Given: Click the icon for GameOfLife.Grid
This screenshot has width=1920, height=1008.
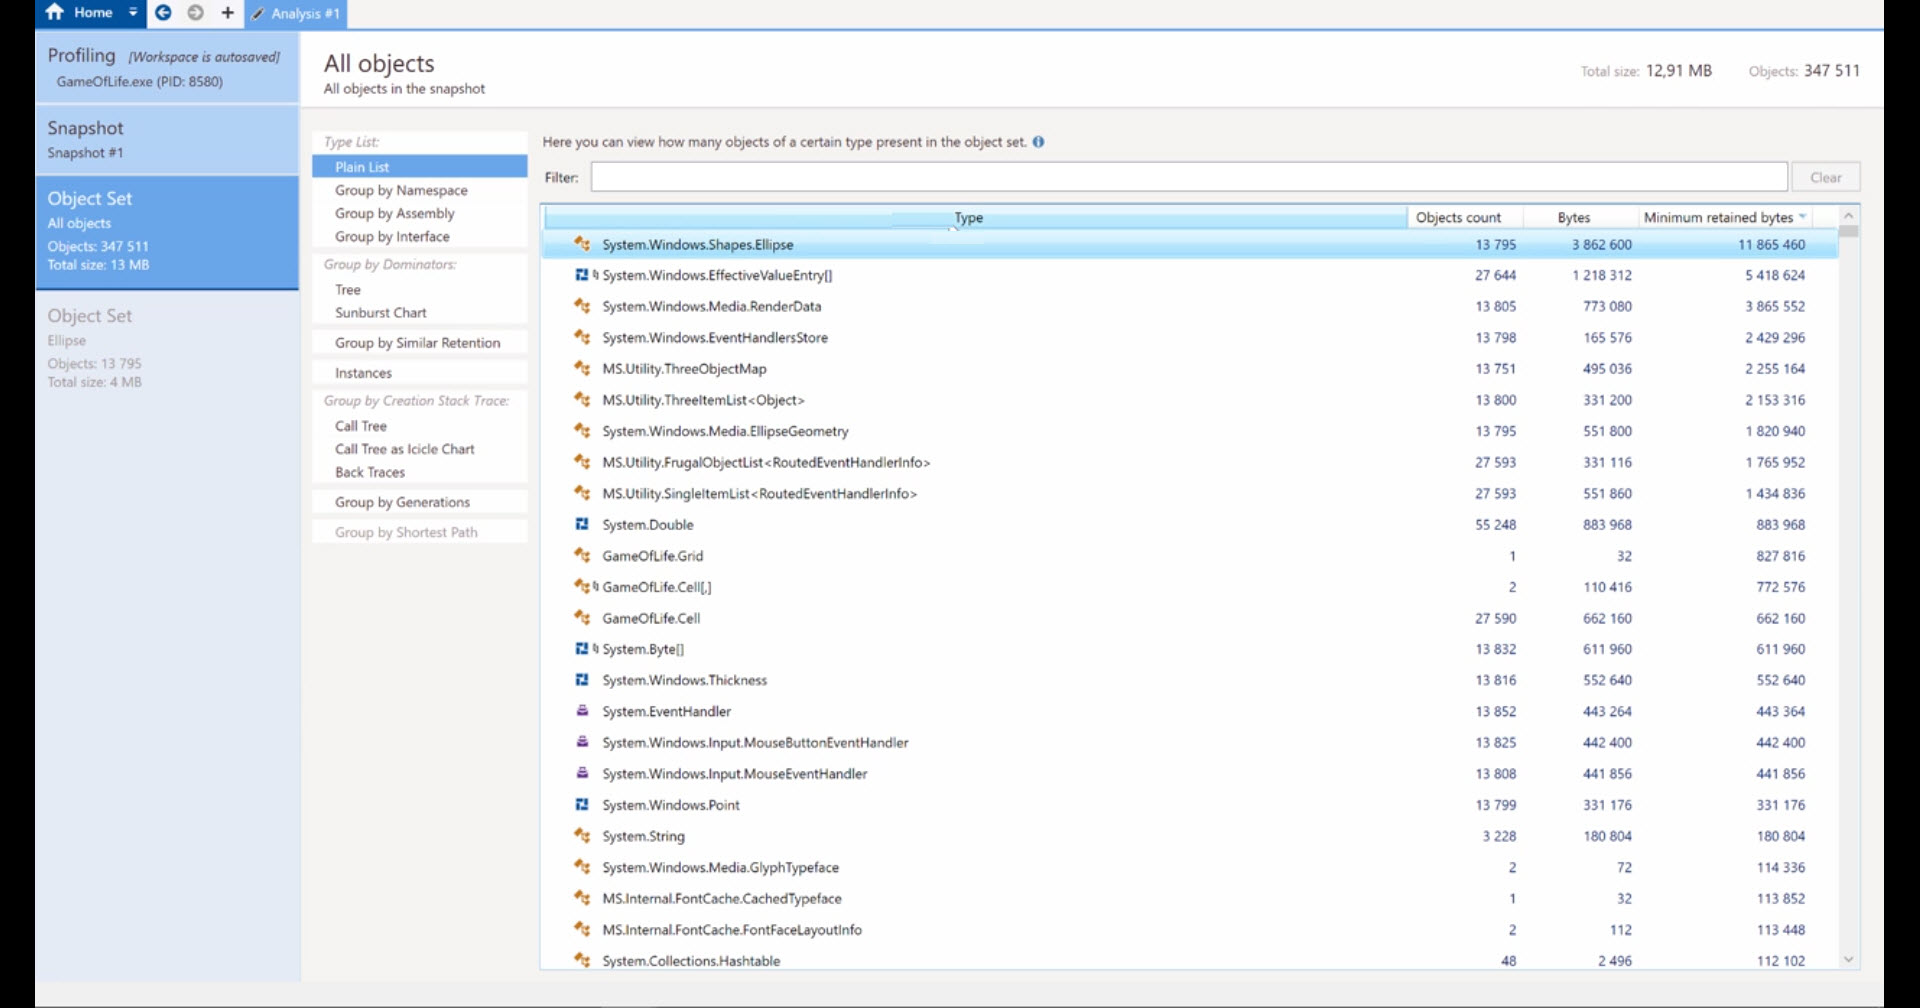Looking at the screenshot, I should click(582, 555).
